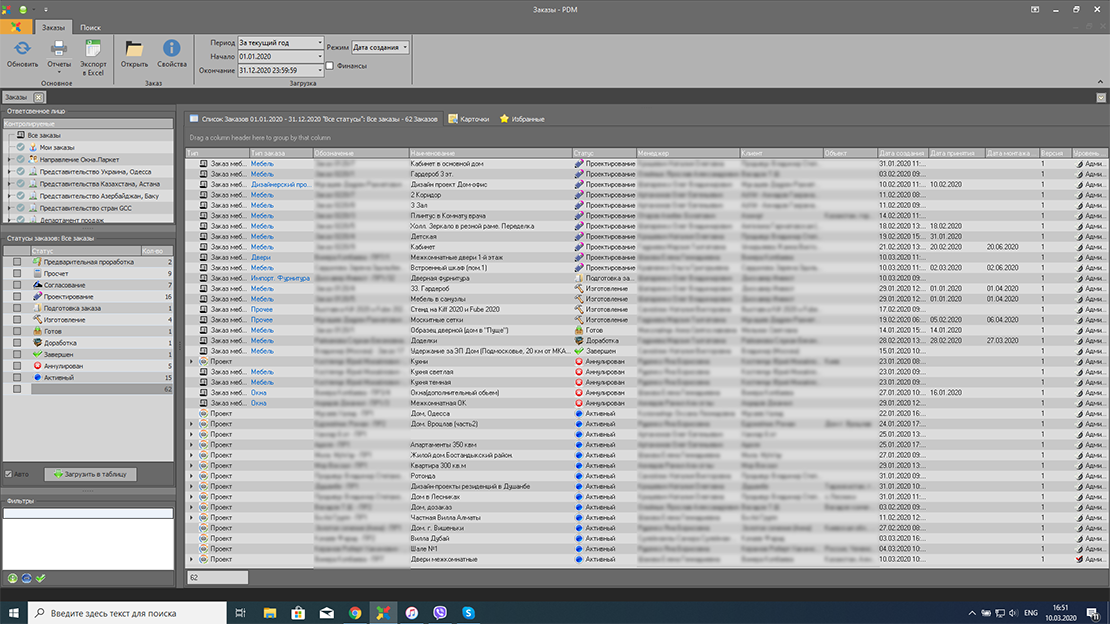The height and width of the screenshot is (624, 1110).
Task: Click the apply filter green checkmark icon
Action: pyautogui.click(x=40, y=578)
